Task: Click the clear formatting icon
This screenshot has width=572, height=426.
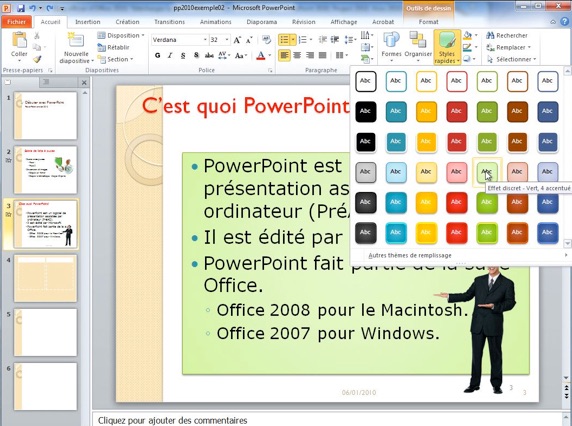Action: [266, 40]
